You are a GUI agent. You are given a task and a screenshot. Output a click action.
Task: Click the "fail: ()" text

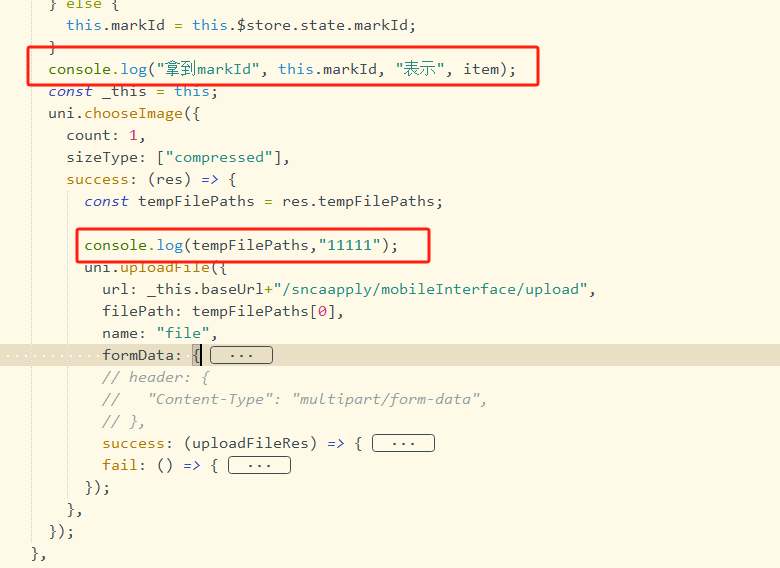[137, 465]
